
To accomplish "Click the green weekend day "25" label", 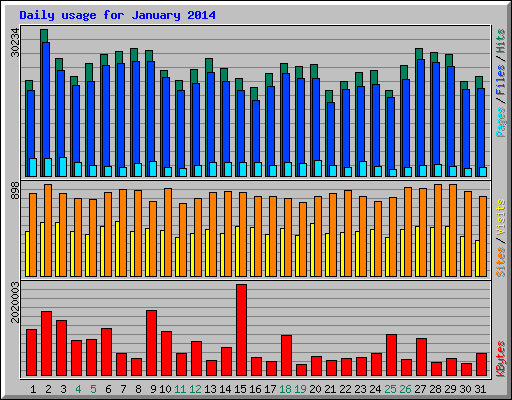I will pyautogui.click(x=390, y=389).
